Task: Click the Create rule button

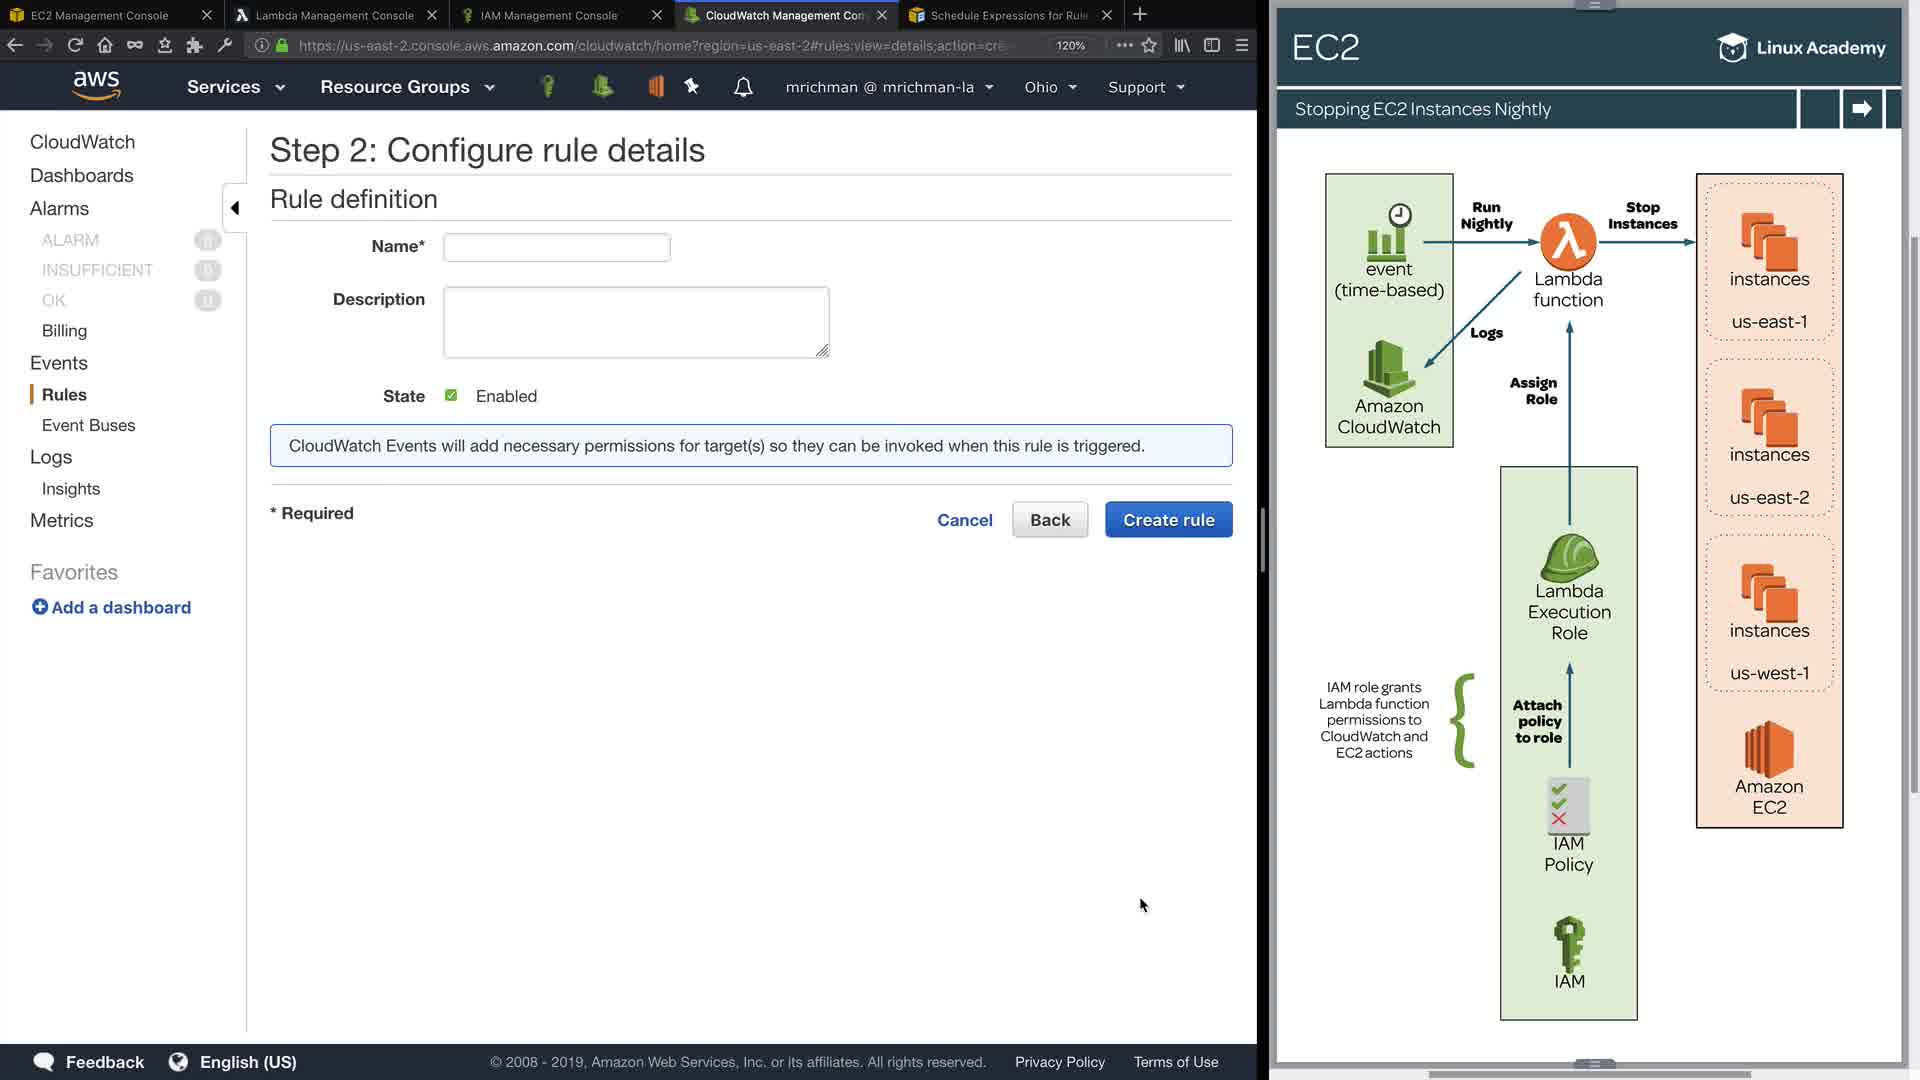Action: tap(1168, 520)
